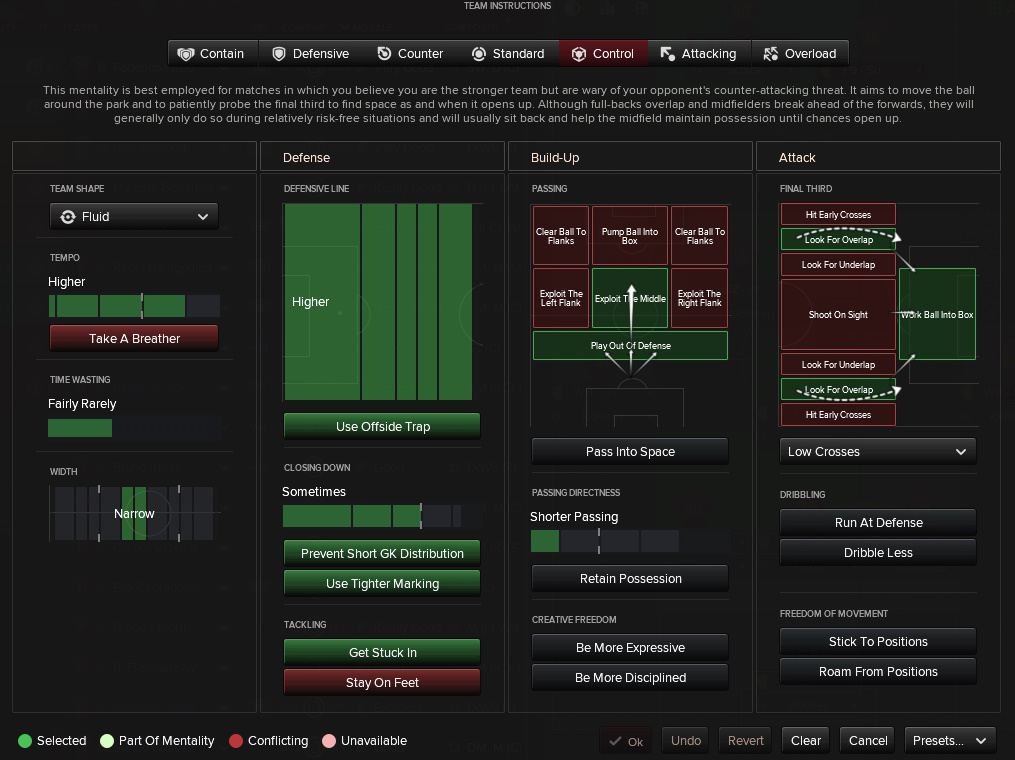Click the Width pitch diagram
The image size is (1015, 760).
(x=134, y=514)
